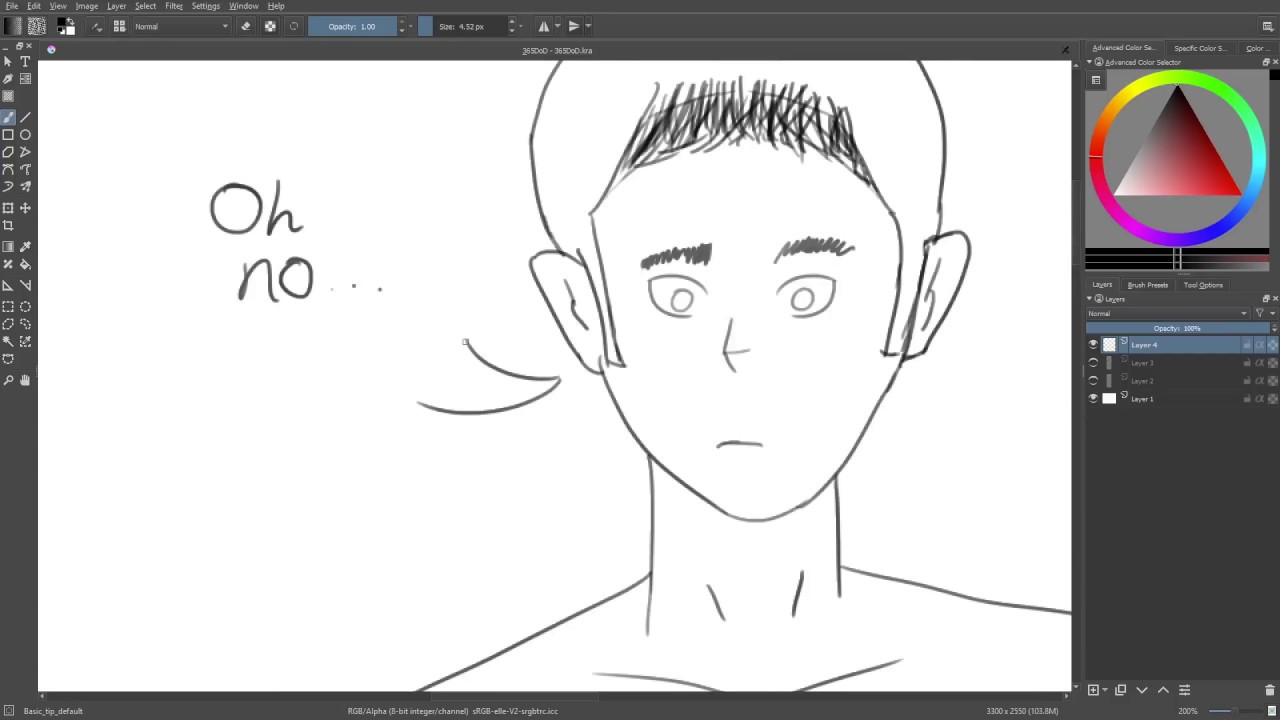Adjust the brush Opacity slider
1280x720 pixels.
point(352,26)
